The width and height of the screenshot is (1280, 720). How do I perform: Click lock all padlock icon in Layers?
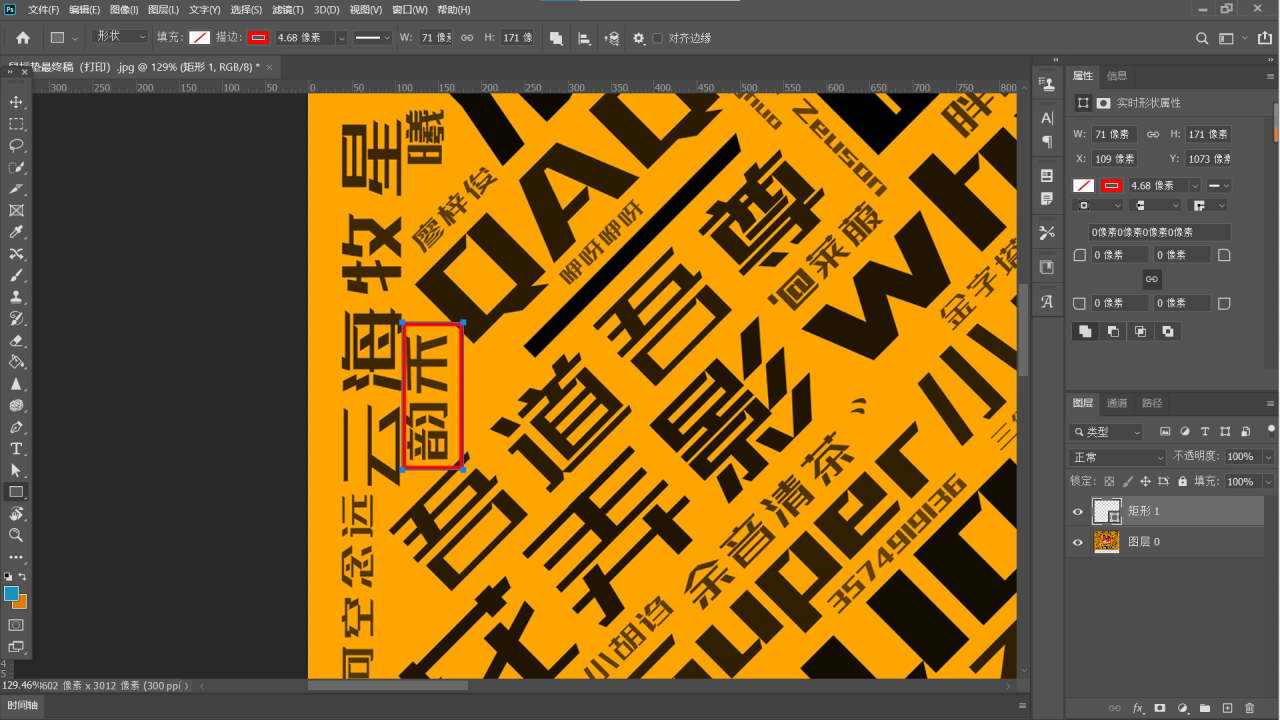coord(1183,481)
